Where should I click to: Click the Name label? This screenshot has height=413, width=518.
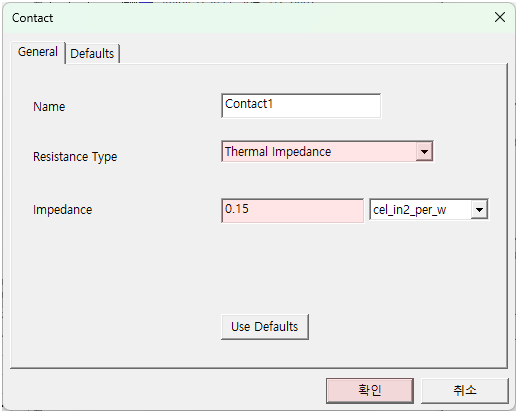point(49,107)
